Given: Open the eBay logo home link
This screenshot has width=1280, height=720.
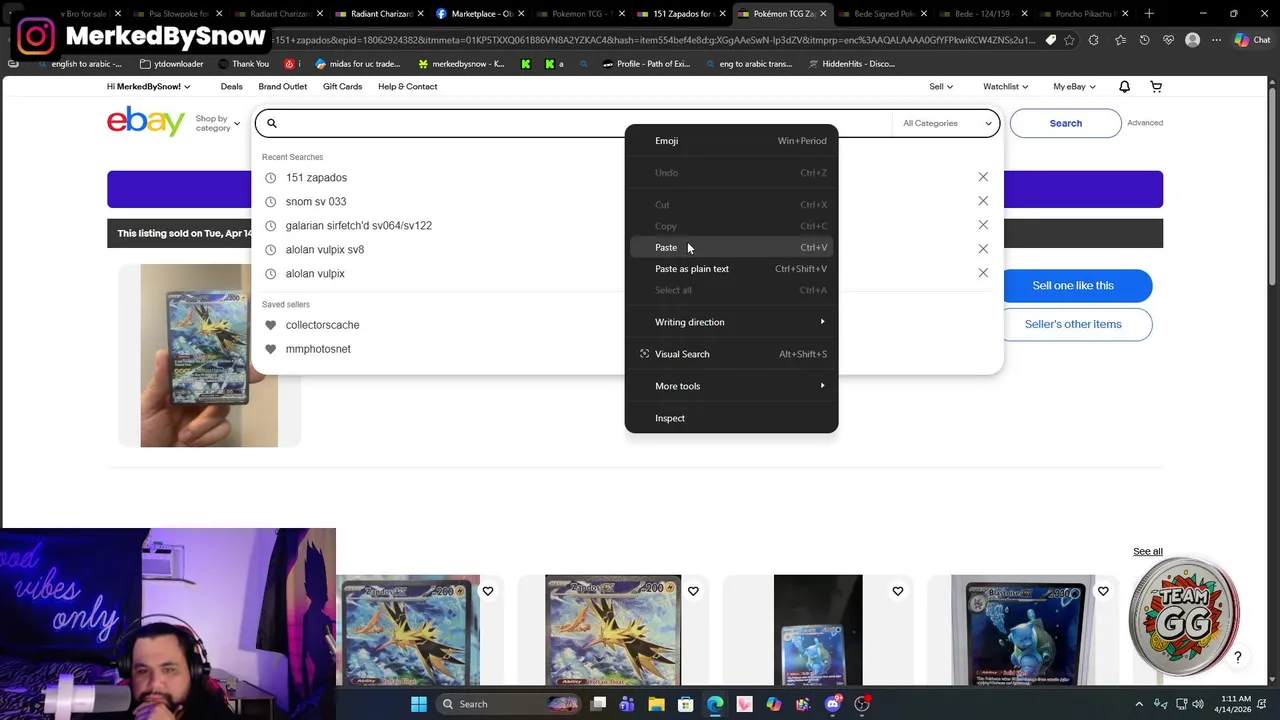Looking at the screenshot, I should (x=146, y=122).
